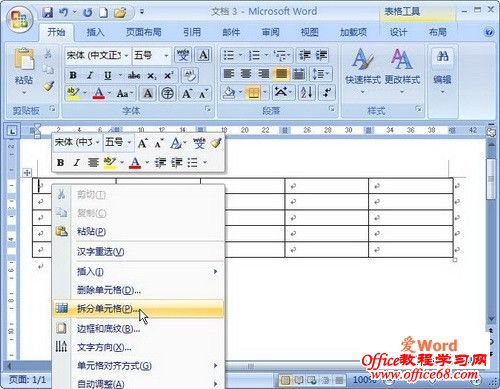Shrink font size in ribbon
The image size is (500, 389).
[x=203, y=93]
